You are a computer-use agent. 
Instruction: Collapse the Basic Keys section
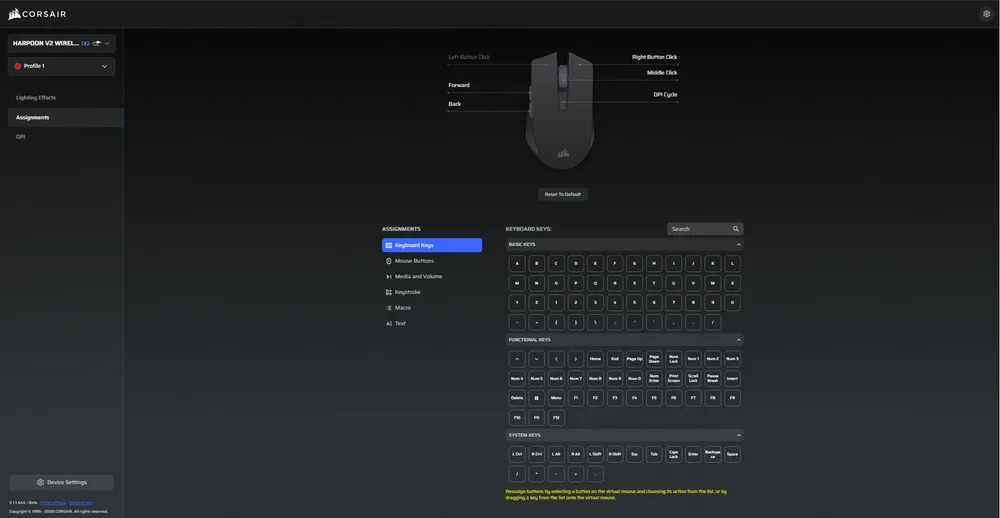739,244
